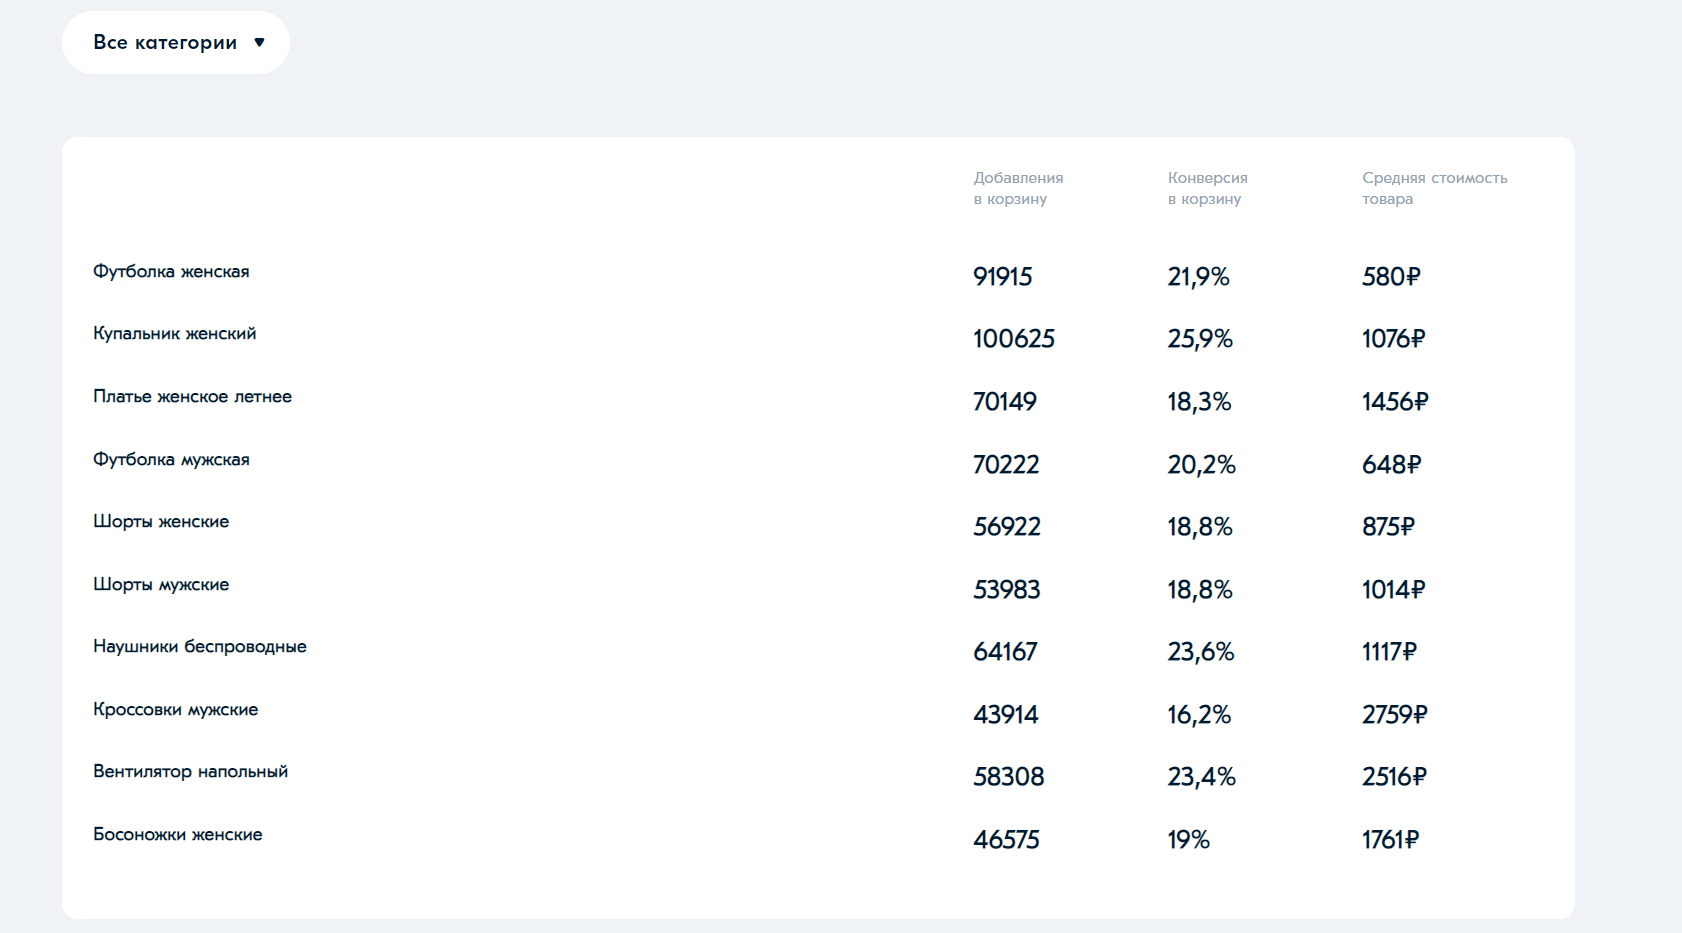Click Шорты женские category

(161, 522)
